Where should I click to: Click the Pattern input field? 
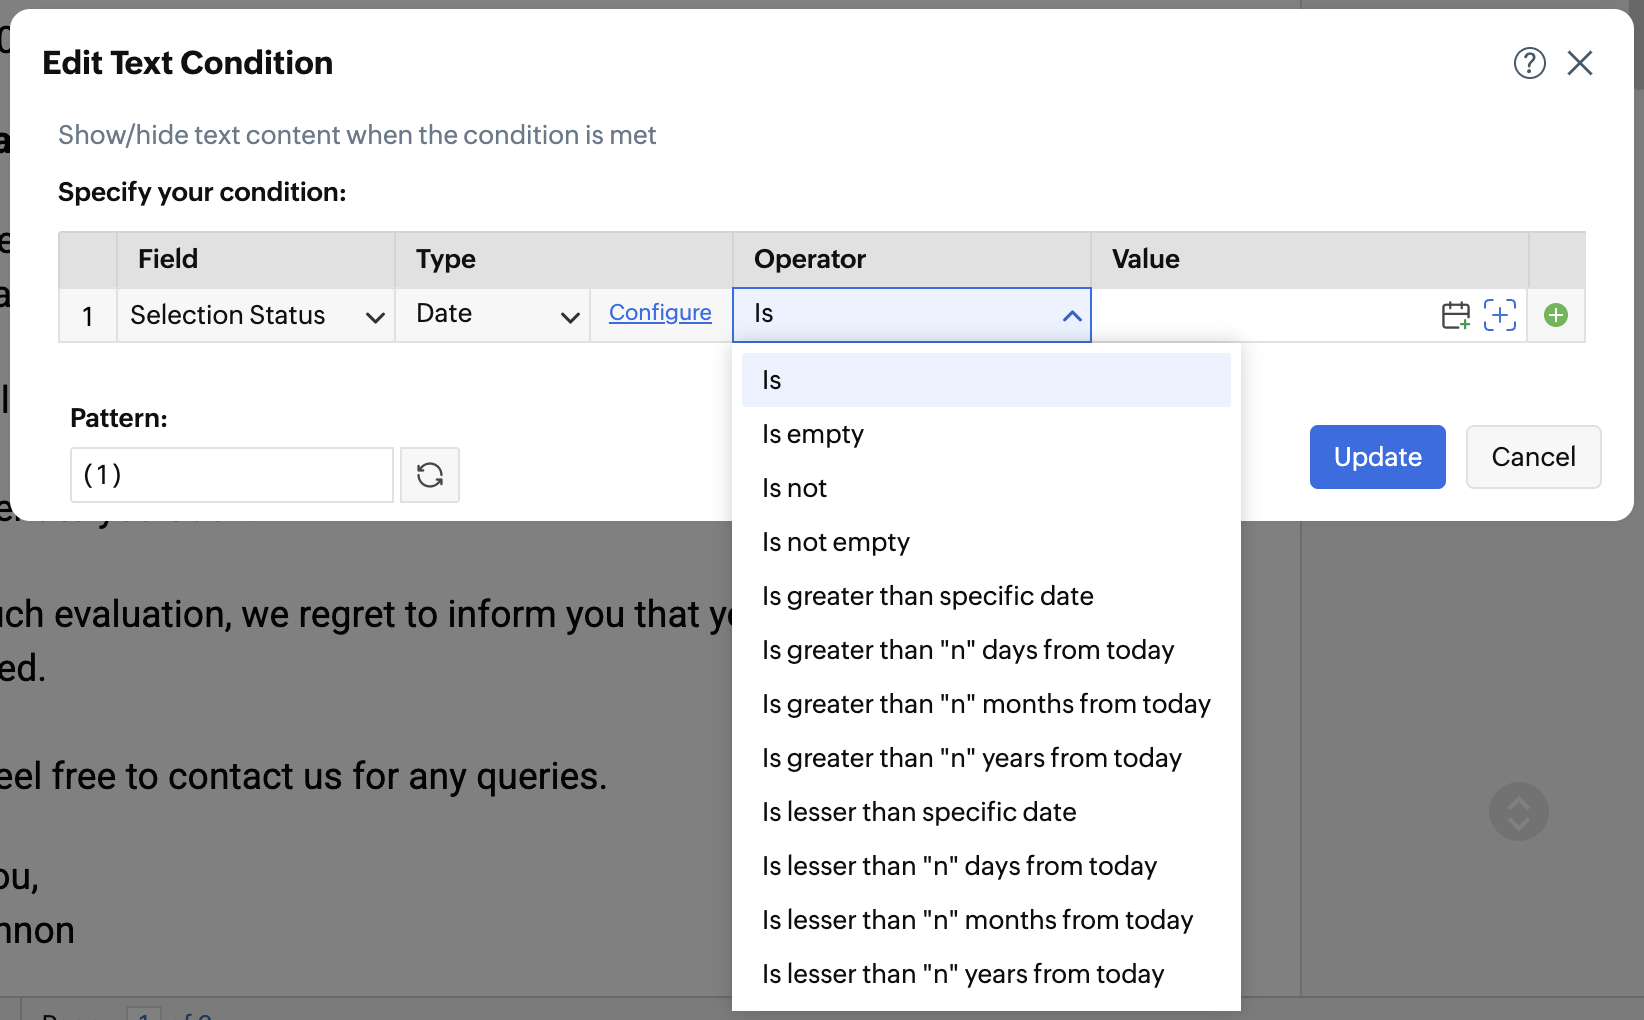(232, 475)
